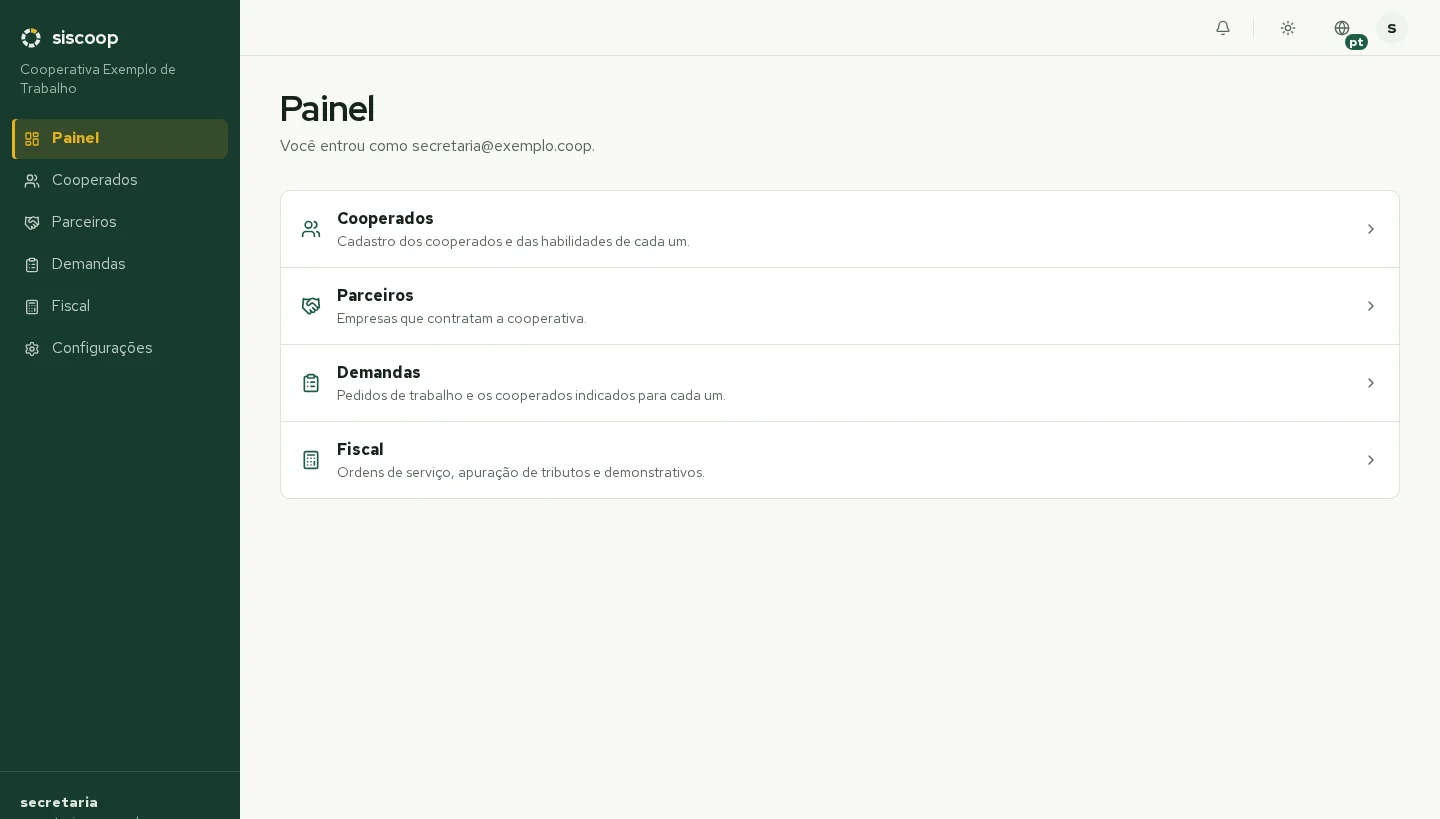Click the Parceiros card handshake icon
Image resolution: width=1440 pixels, height=819 pixels.
tap(311, 306)
